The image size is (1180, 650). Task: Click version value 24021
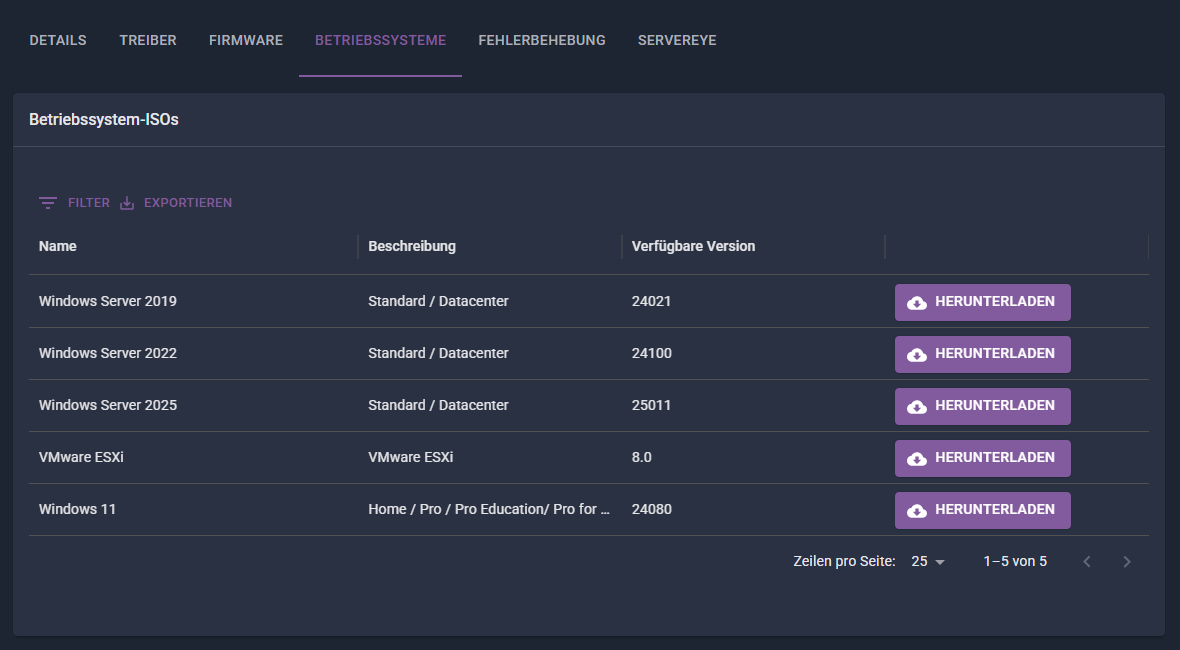point(651,301)
